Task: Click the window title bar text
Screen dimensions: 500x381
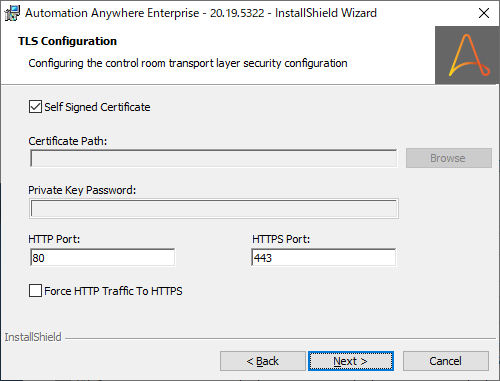Action: [201, 13]
